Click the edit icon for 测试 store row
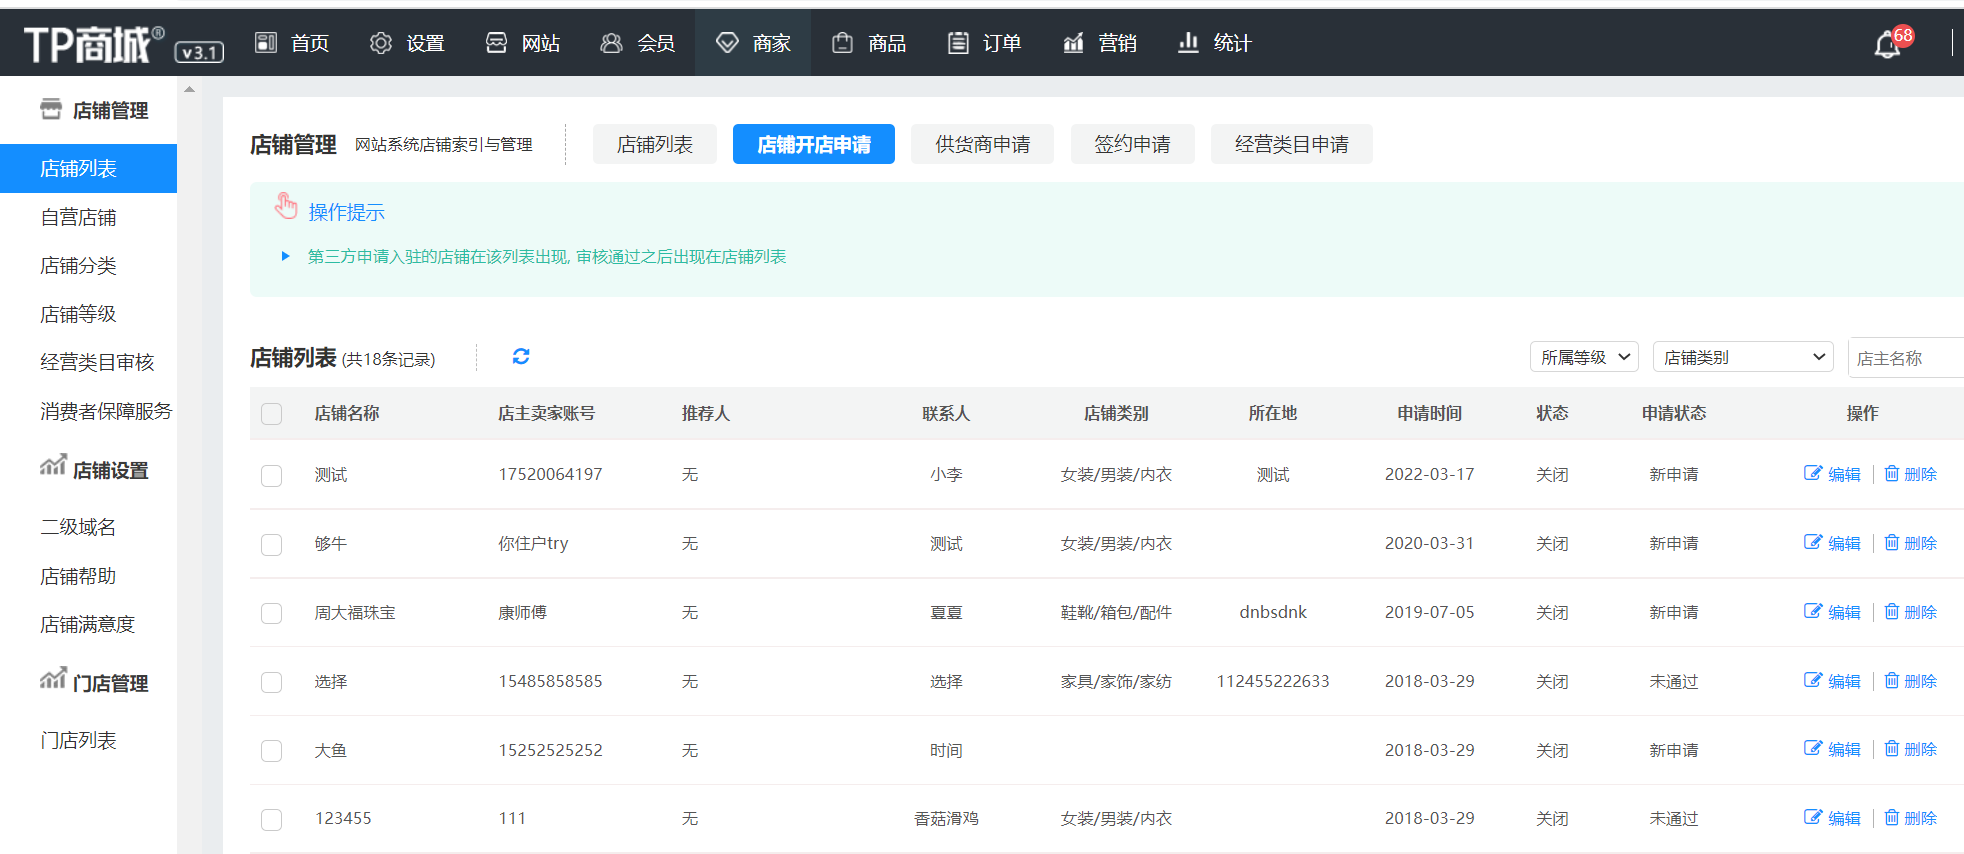The height and width of the screenshot is (854, 1964). pos(1812,473)
